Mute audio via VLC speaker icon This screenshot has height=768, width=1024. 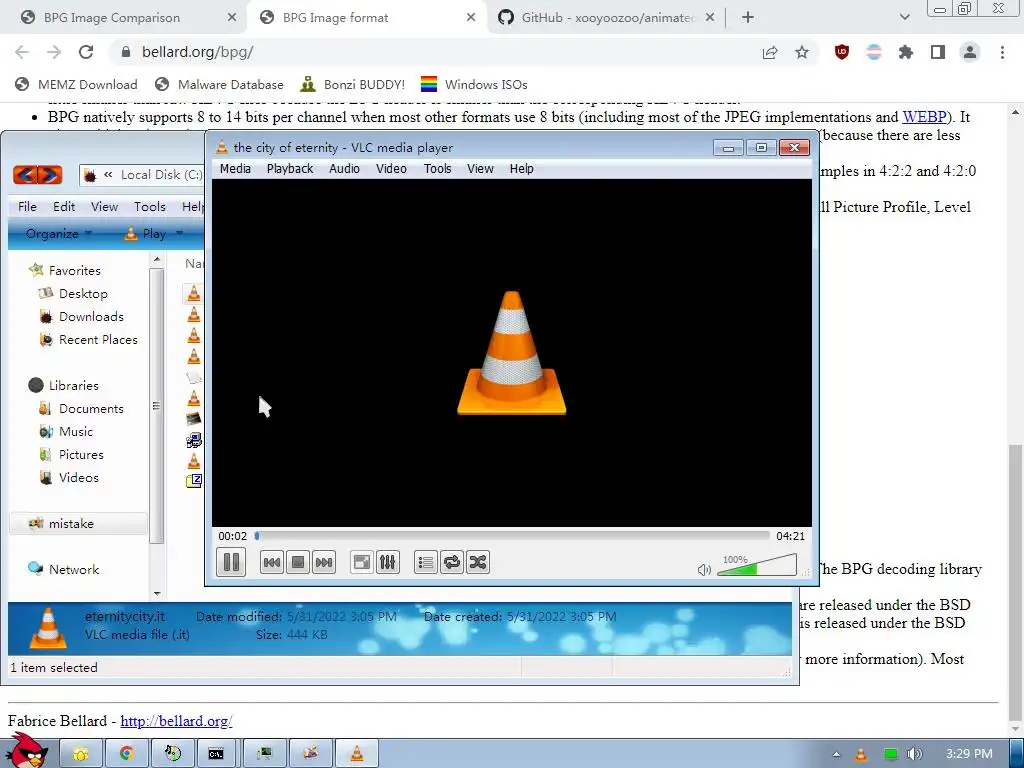click(704, 569)
